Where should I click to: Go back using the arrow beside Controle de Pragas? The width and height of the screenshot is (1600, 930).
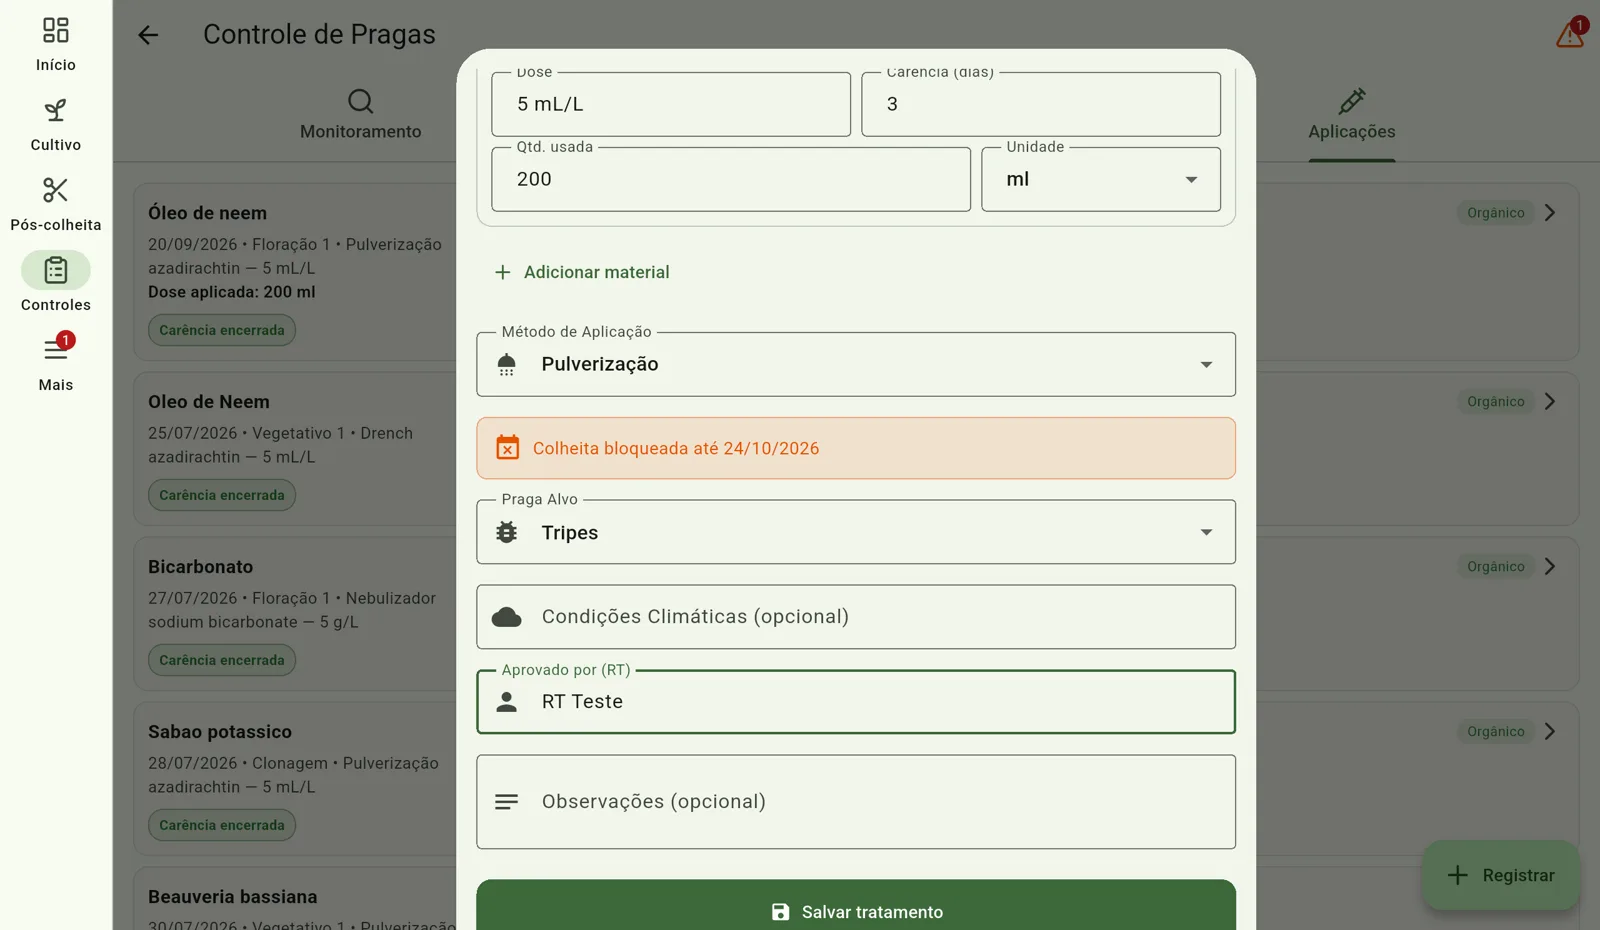click(x=148, y=35)
